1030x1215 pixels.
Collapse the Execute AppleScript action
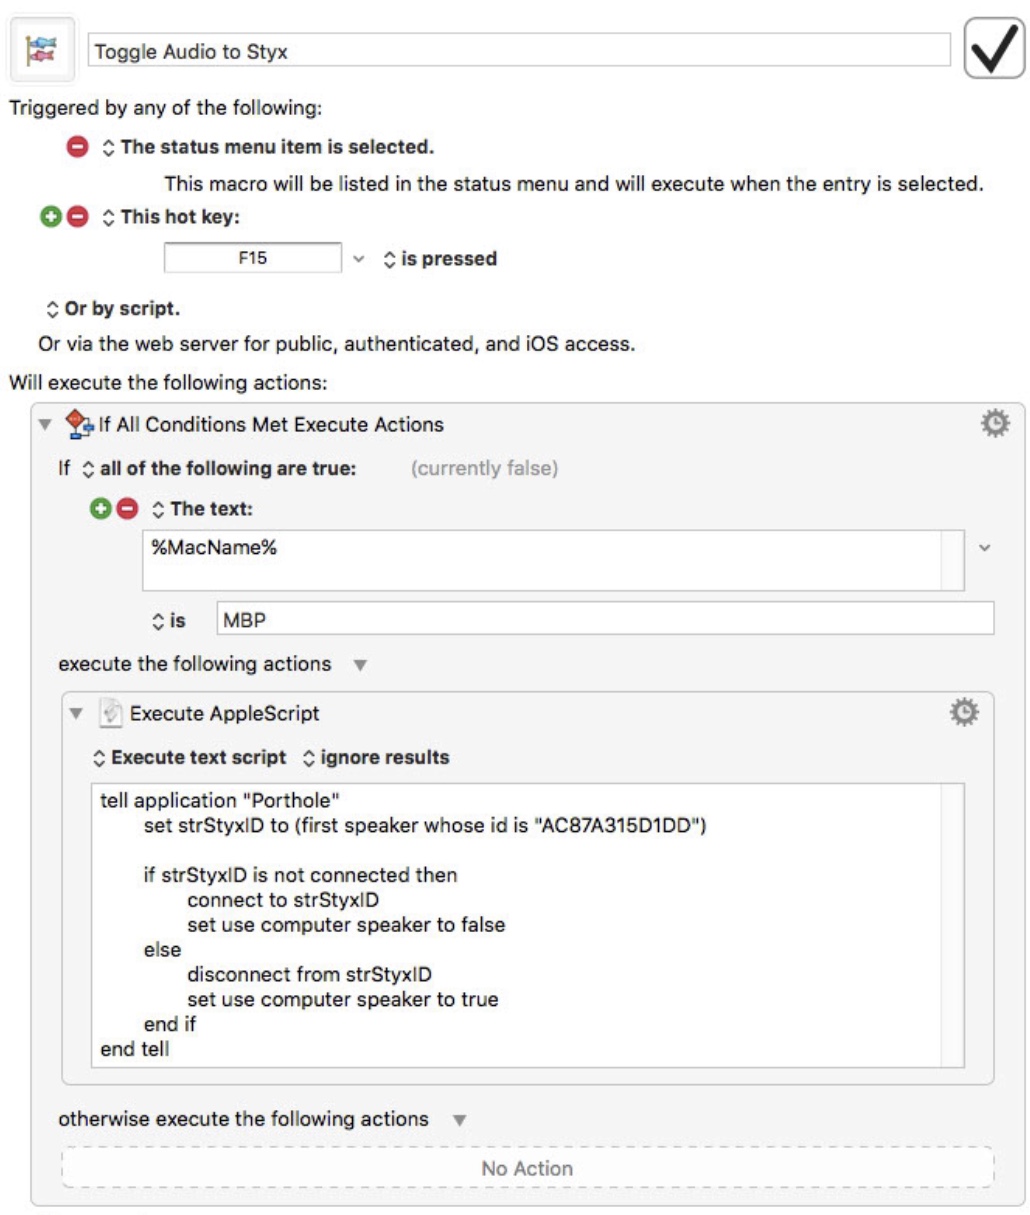coord(75,714)
